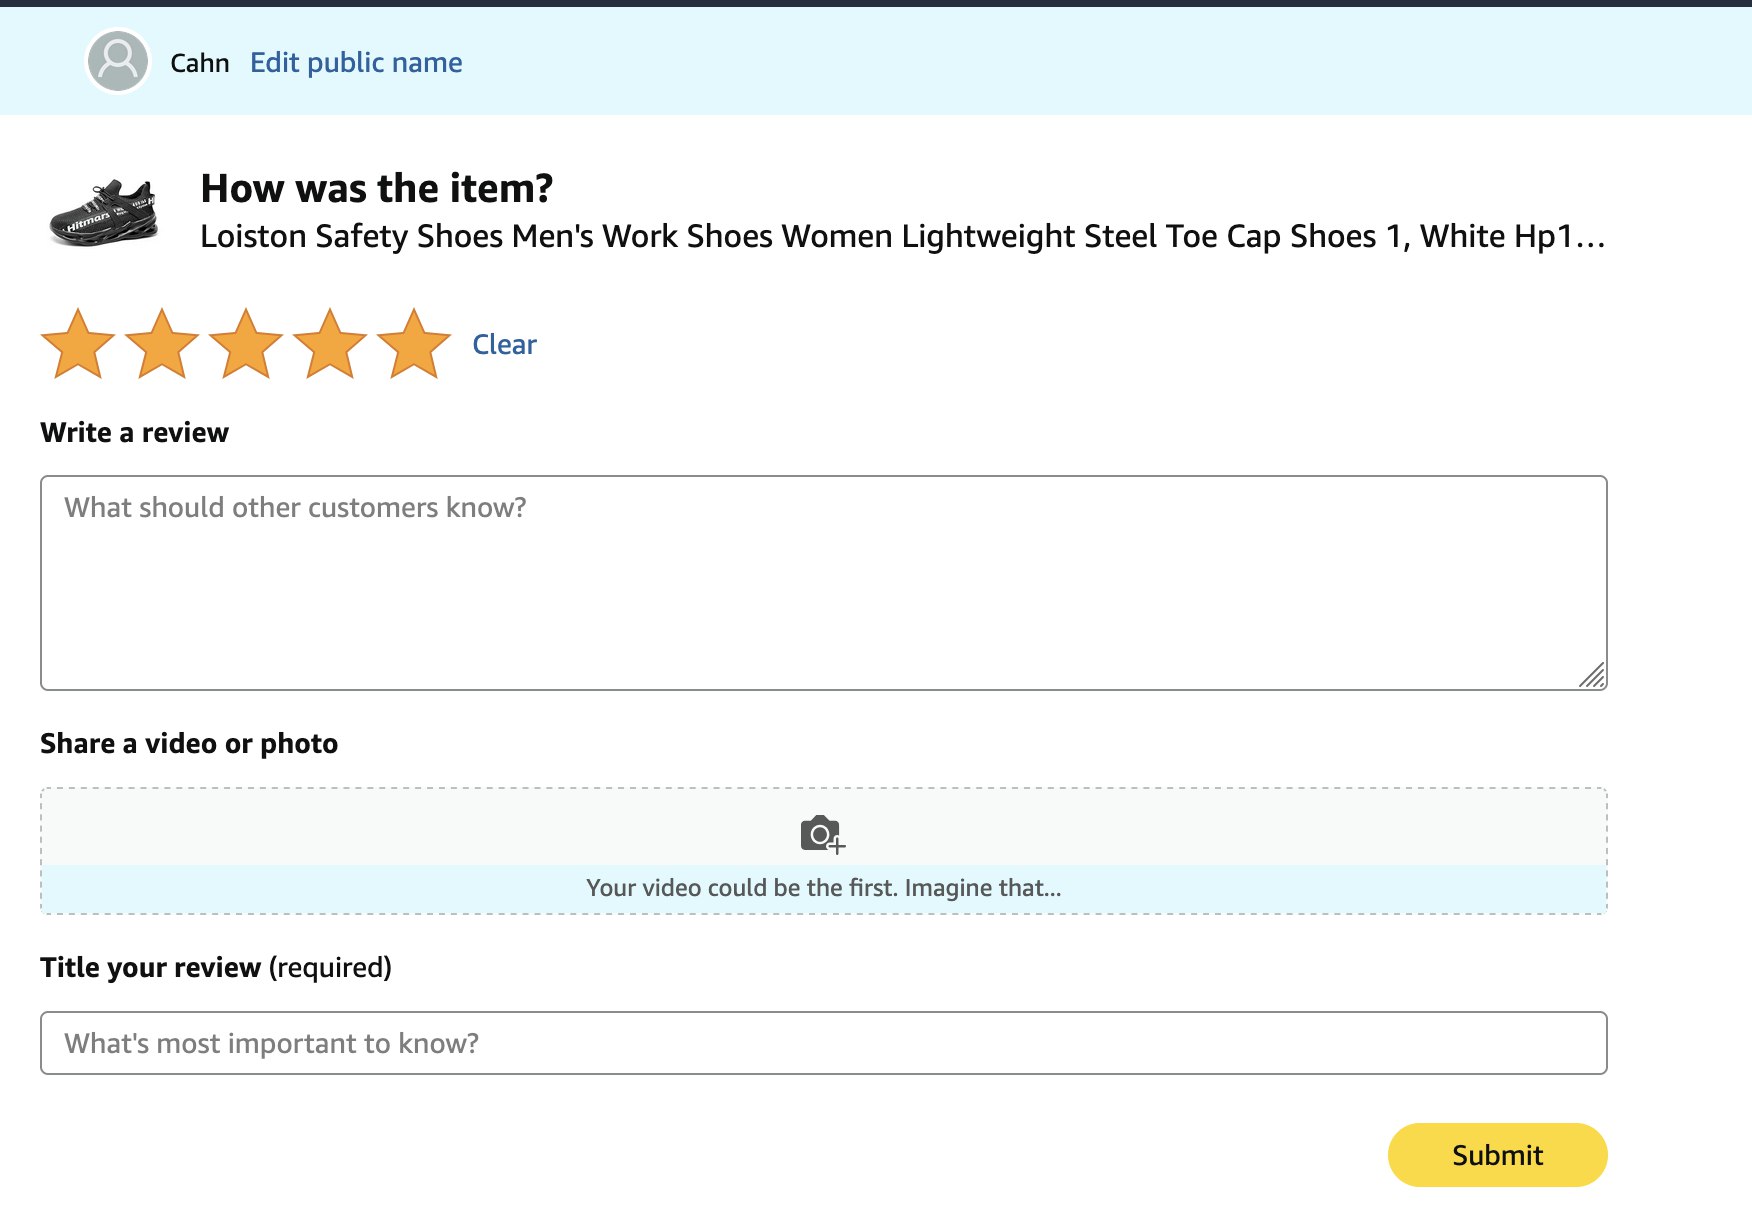Select the second rating star

pyautogui.click(x=162, y=345)
